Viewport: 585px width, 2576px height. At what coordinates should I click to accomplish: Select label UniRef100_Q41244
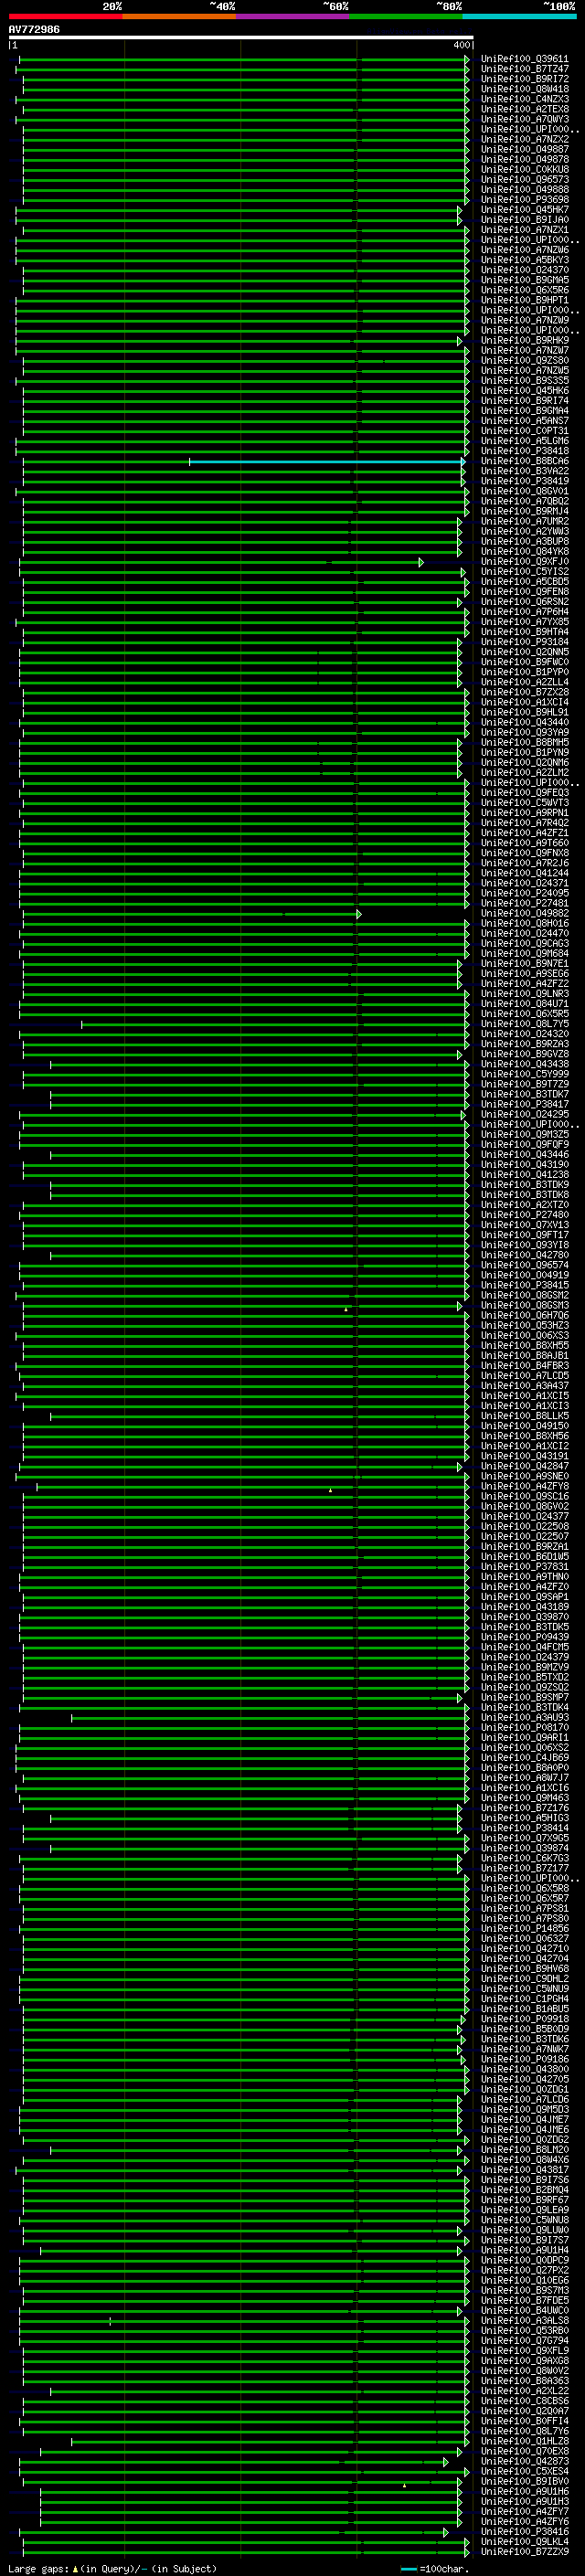[x=525, y=873]
